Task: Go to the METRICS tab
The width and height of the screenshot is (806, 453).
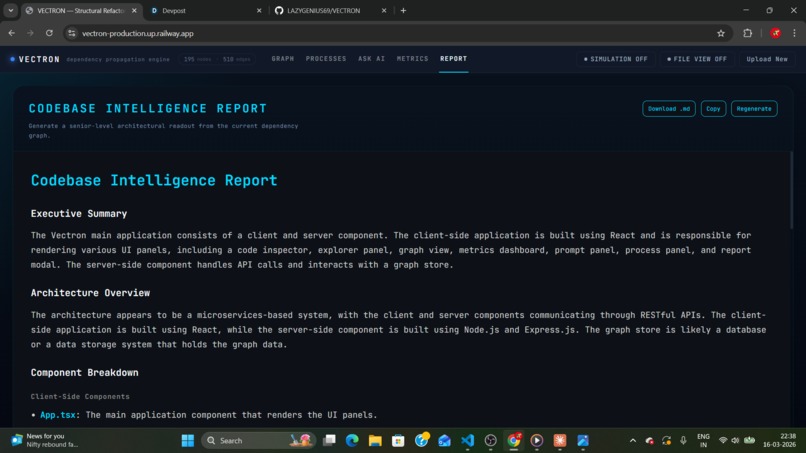Action: (412, 59)
